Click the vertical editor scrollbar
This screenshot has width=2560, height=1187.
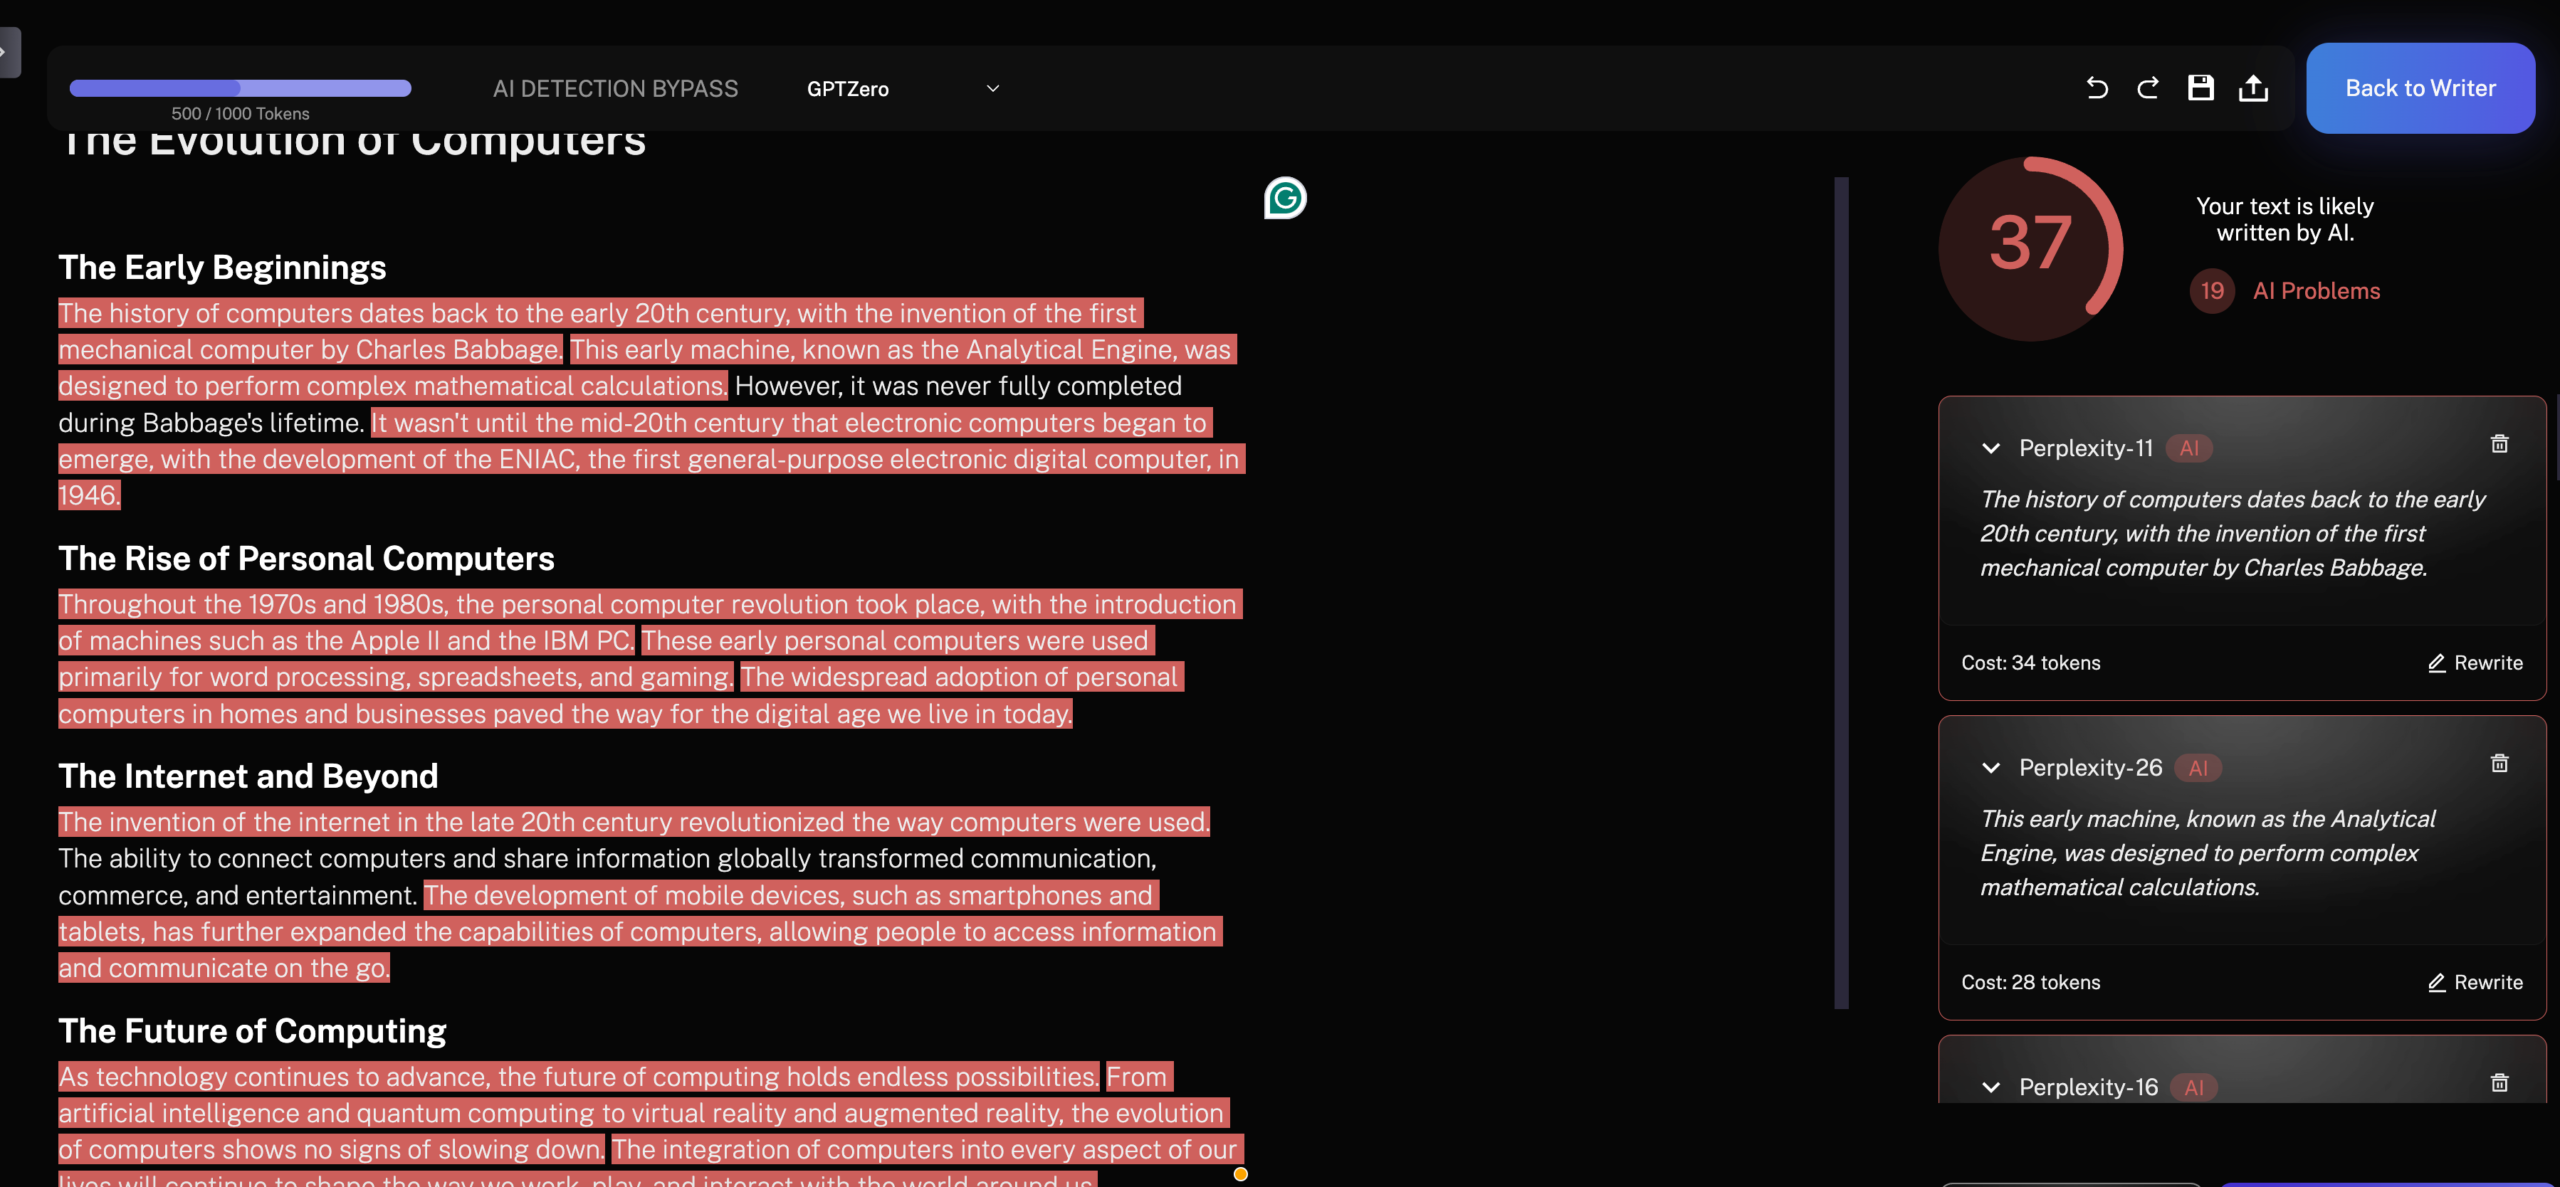(1841, 592)
